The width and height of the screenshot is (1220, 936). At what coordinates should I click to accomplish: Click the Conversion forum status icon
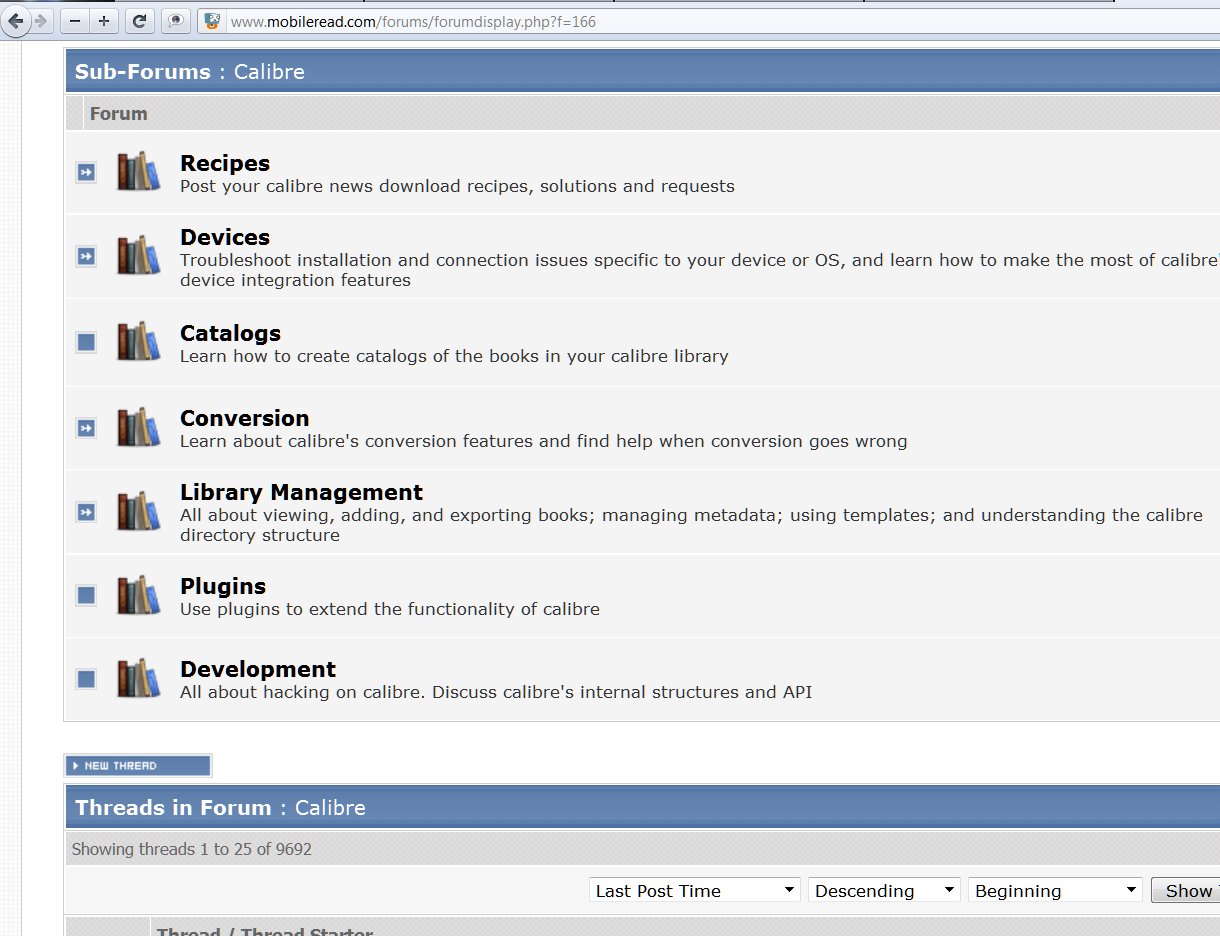pos(86,428)
